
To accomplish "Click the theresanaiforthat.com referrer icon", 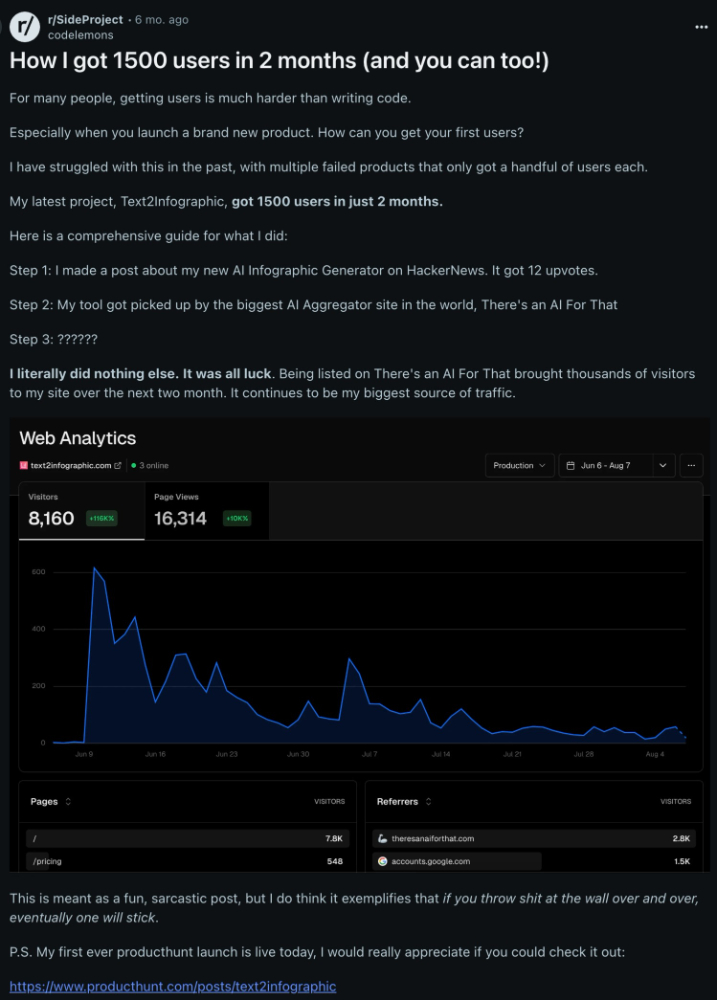I will pyautogui.click(x=383, y=838).
